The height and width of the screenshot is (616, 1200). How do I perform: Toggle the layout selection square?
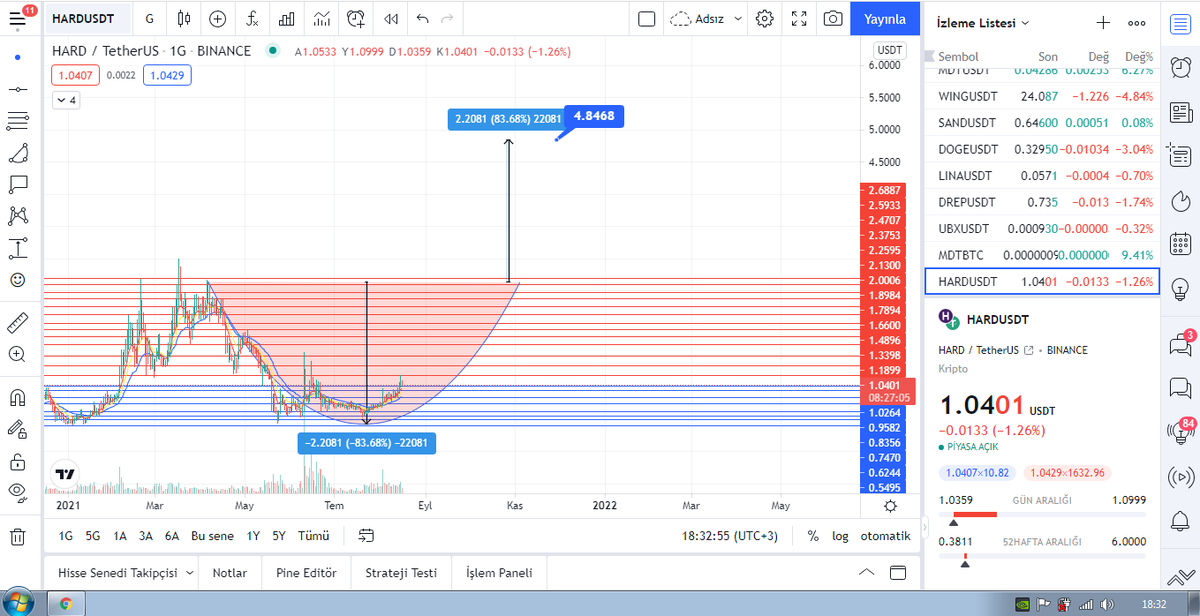[646, 19]
